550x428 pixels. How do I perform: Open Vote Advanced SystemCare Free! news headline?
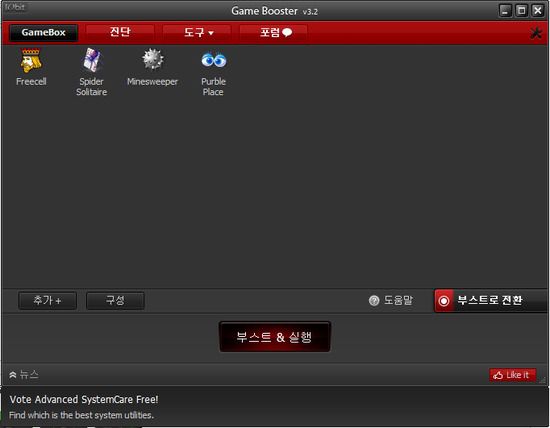(84, 400)
